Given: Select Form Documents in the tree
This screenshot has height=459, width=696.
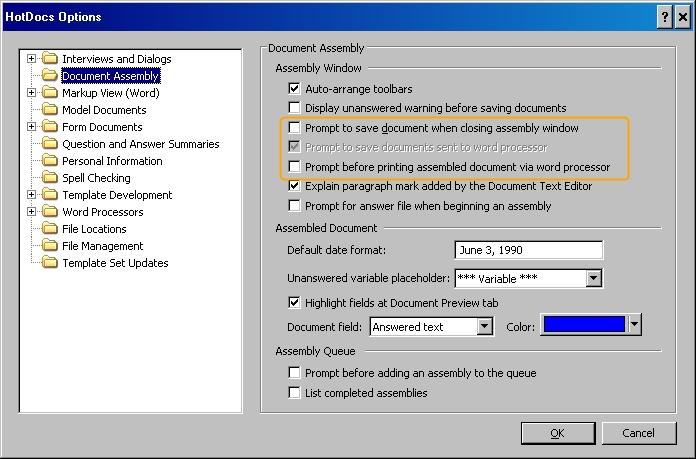Looking at the screenshot, I should tap(102, 127).
